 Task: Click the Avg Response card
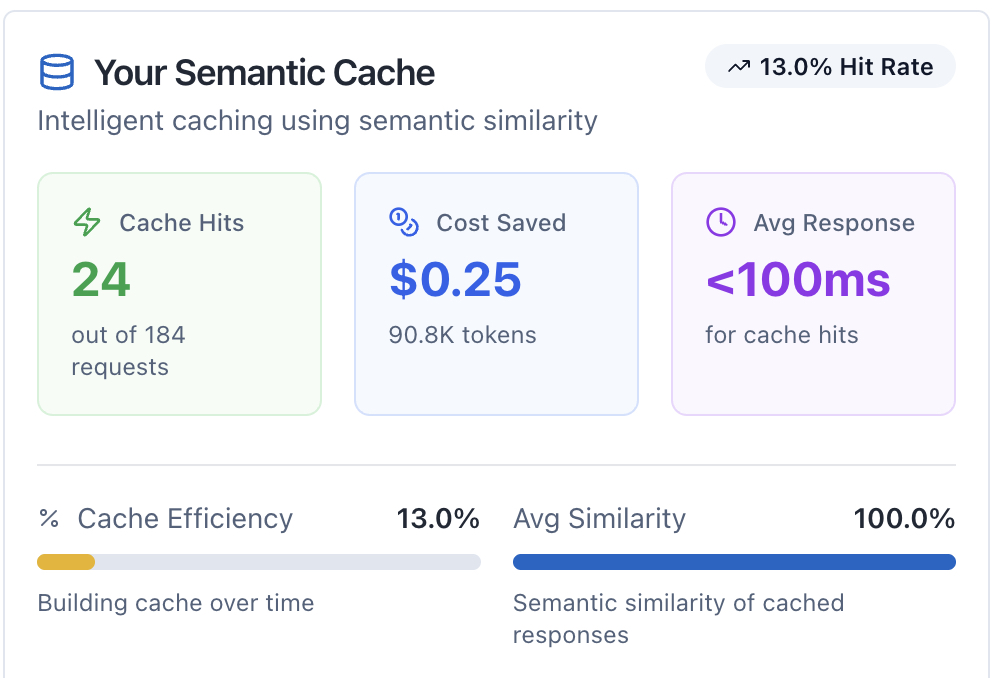(x=813, y=293)
